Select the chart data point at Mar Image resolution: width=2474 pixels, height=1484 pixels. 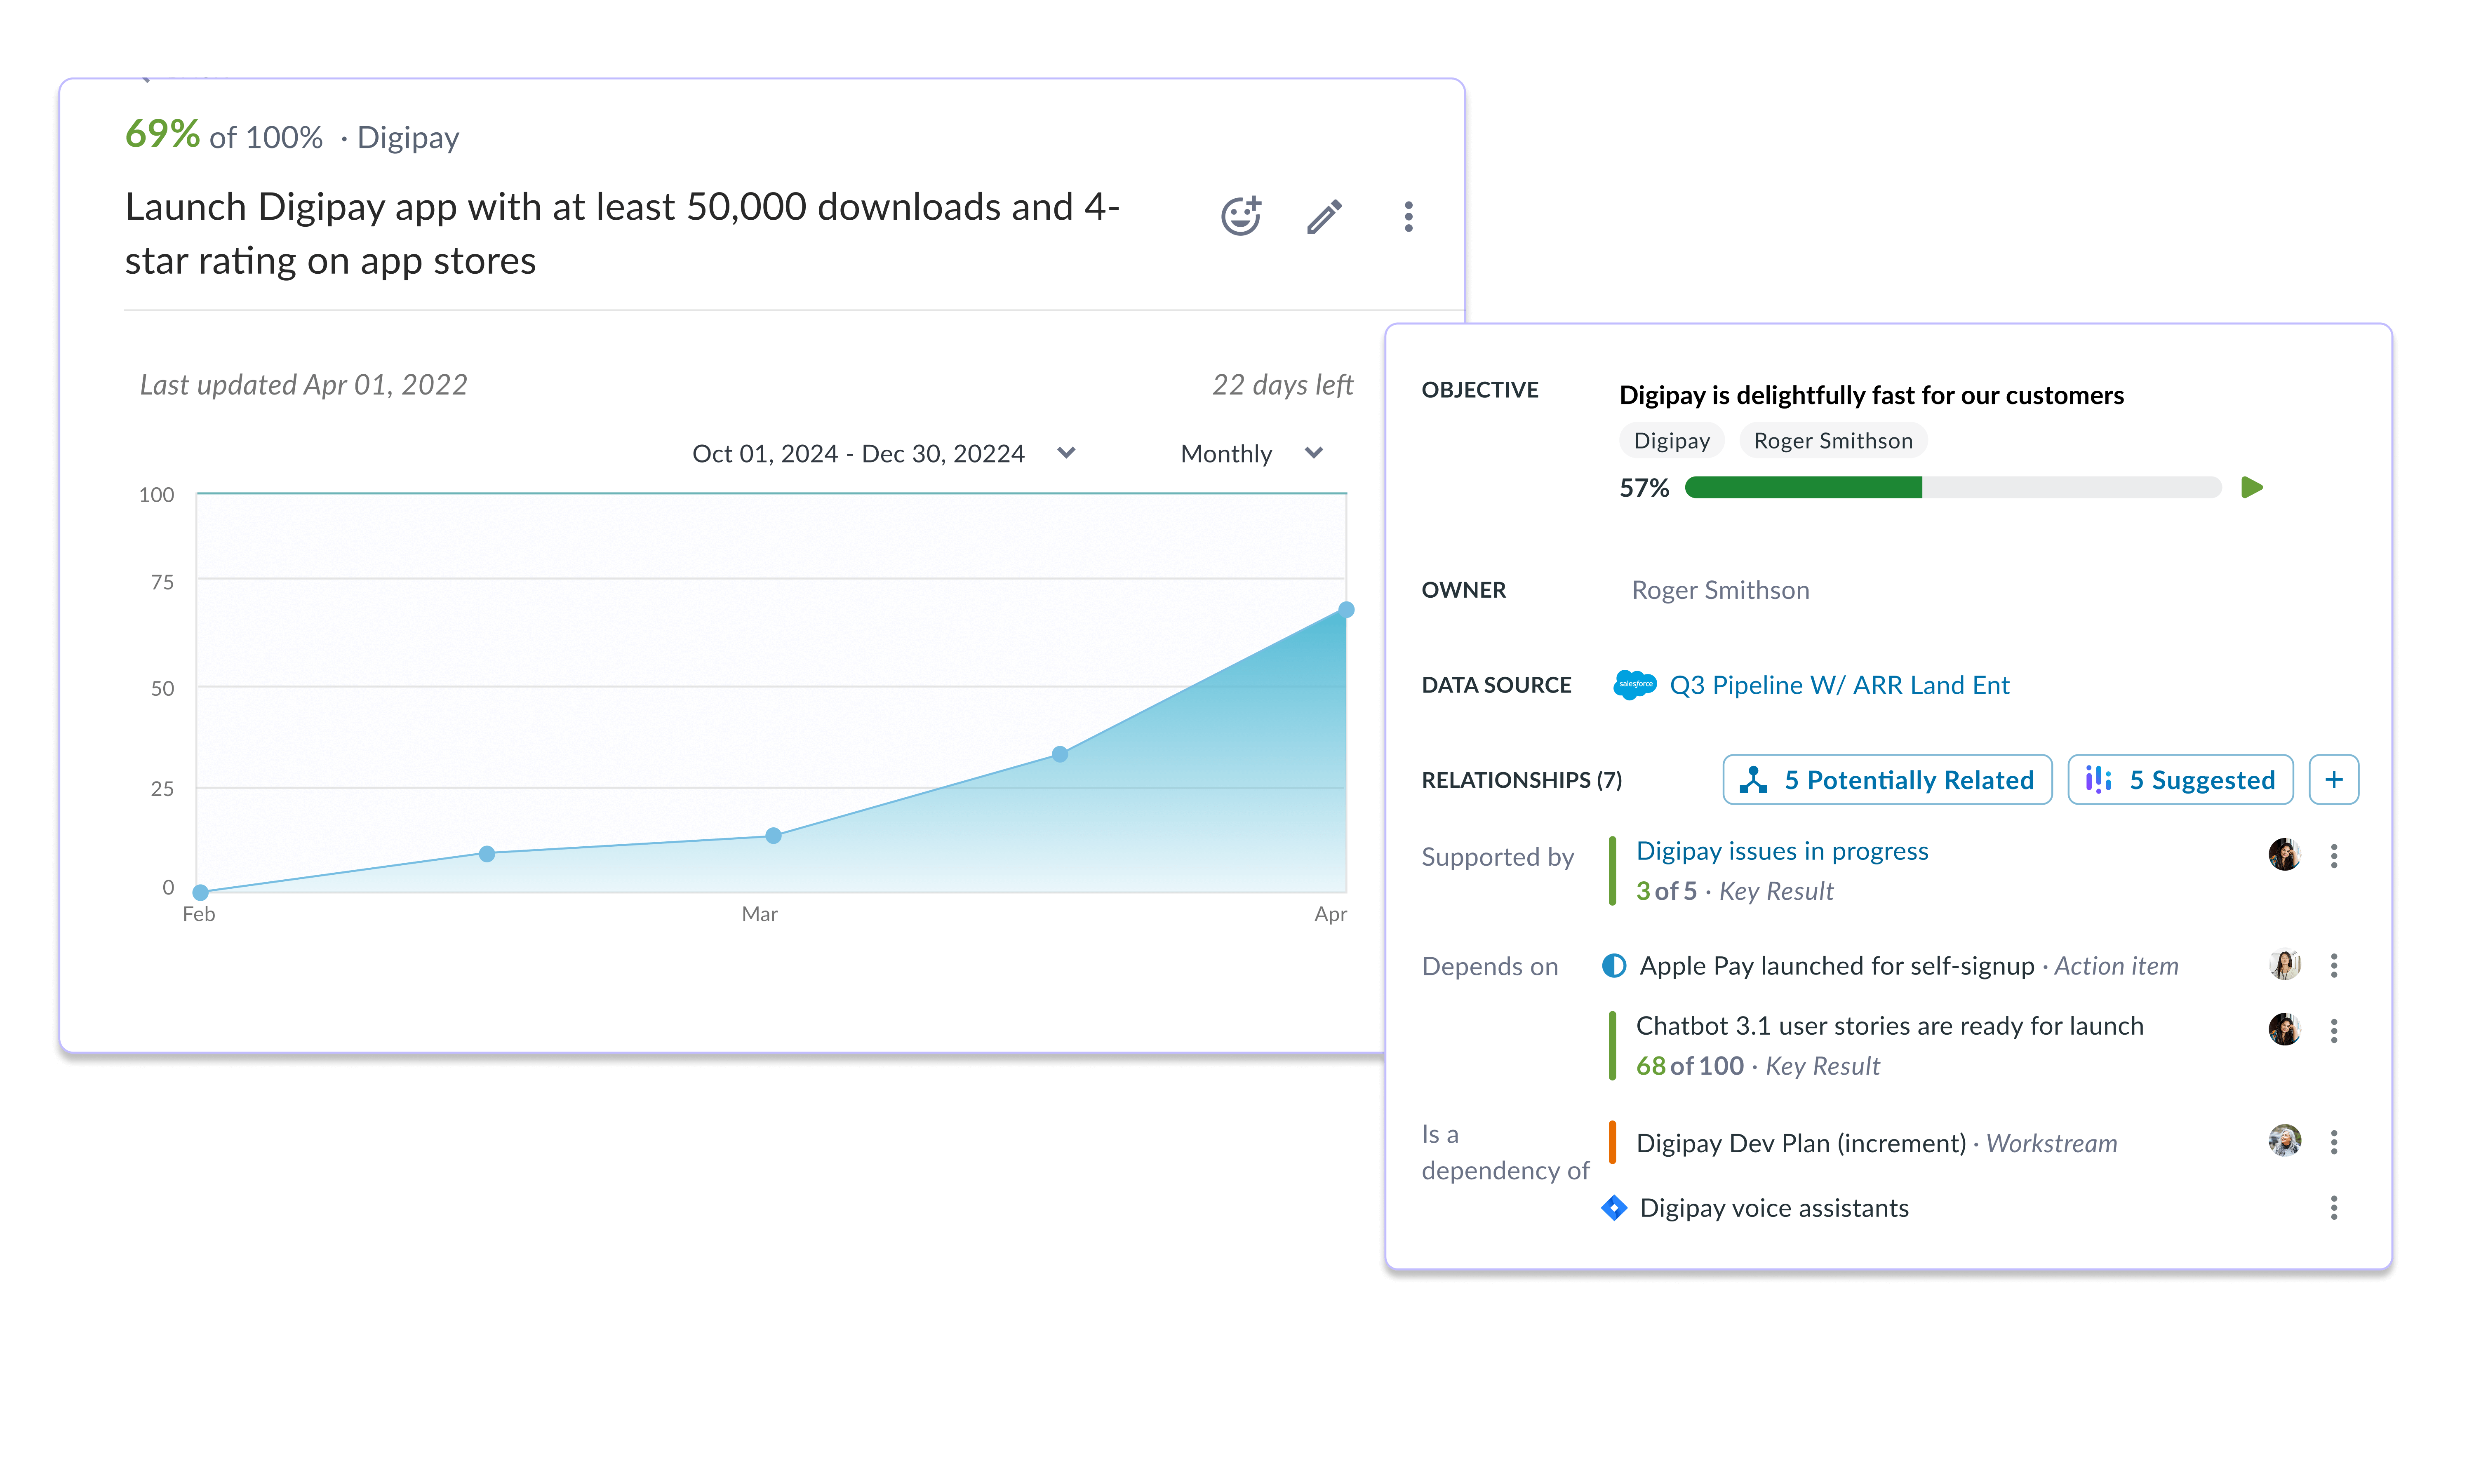click(773, 835)
